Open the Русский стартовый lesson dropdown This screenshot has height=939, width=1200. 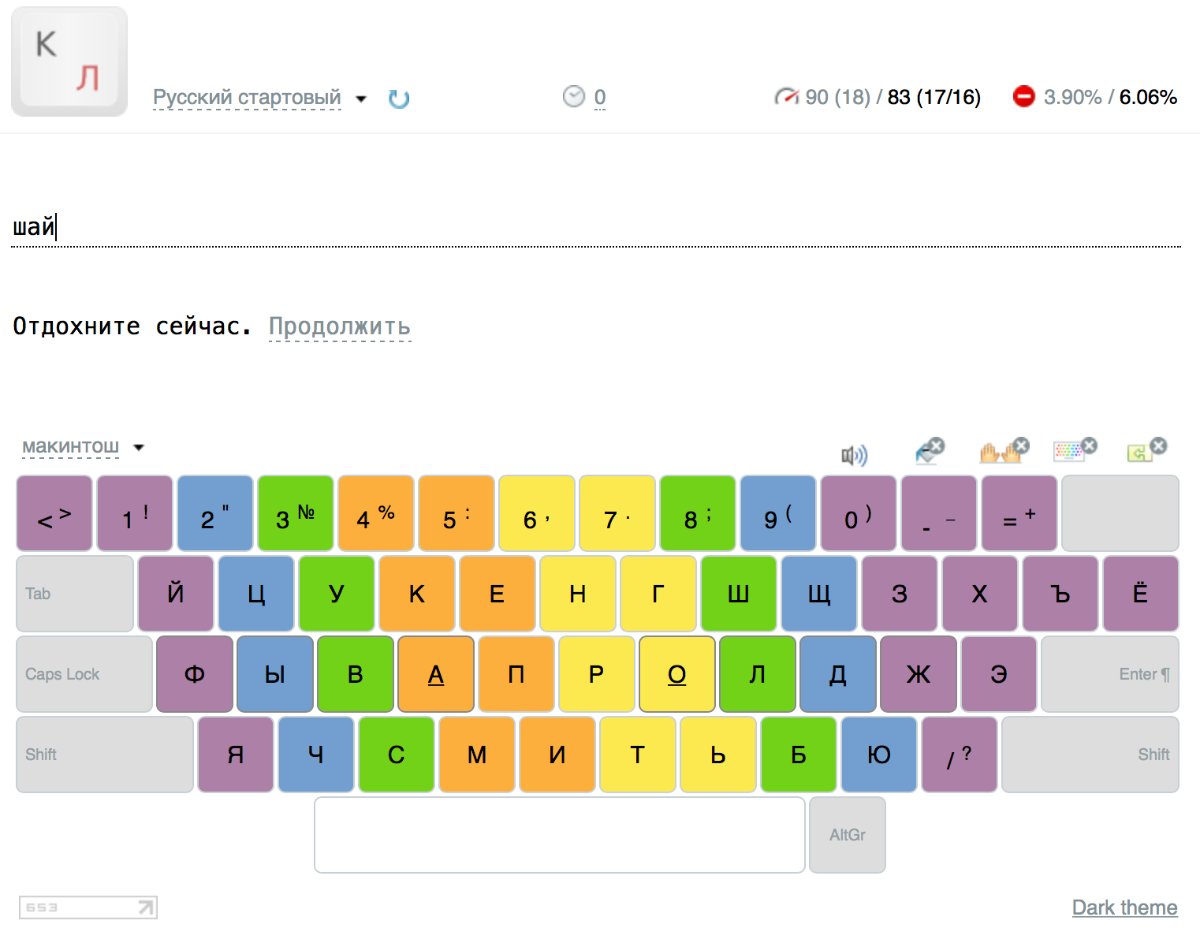point(260,98)
